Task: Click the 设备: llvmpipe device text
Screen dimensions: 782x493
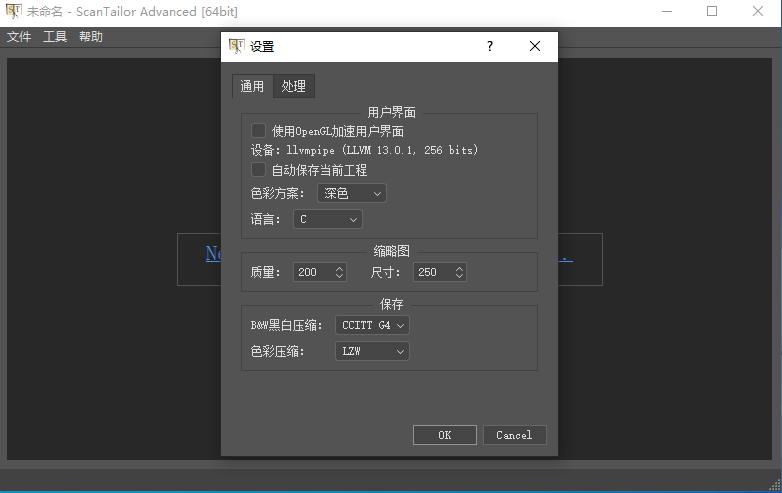Action: [364, 150]
